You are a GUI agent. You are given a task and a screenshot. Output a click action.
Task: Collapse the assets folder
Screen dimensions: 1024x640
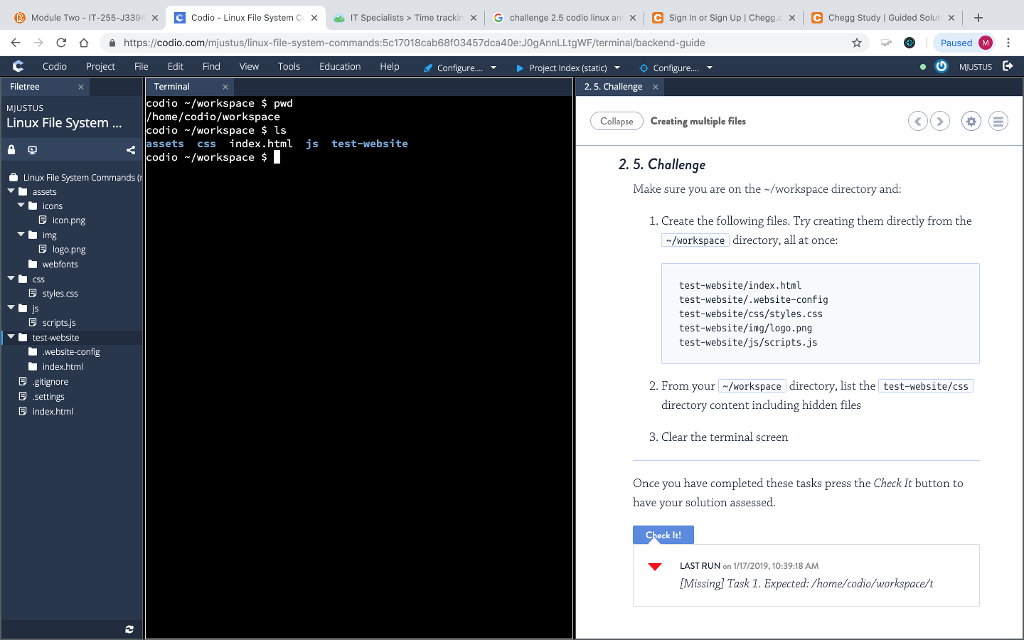tap(11, 191)
